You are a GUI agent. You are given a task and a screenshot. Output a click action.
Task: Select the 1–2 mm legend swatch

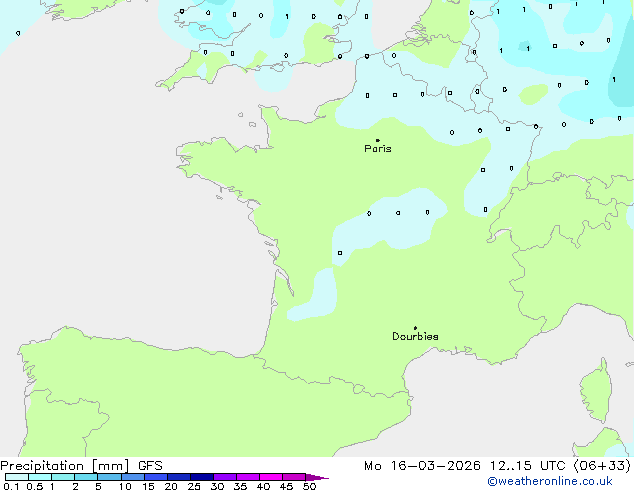[63, 477]
